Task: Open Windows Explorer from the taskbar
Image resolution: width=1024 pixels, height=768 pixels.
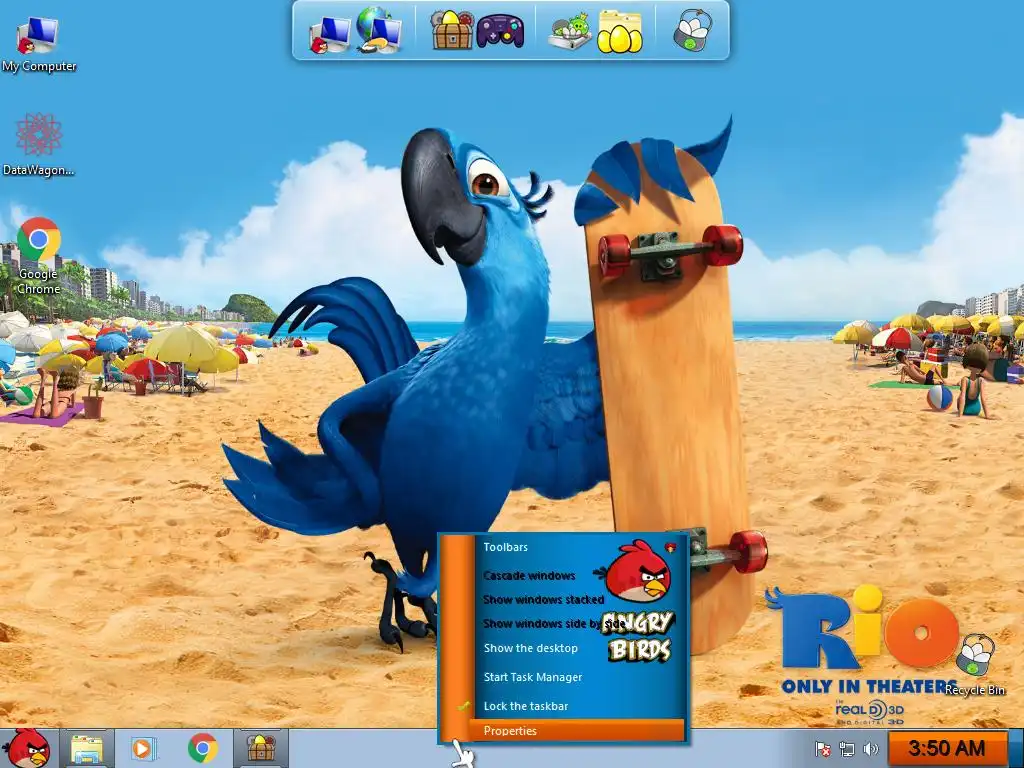Action: [88, 748]
